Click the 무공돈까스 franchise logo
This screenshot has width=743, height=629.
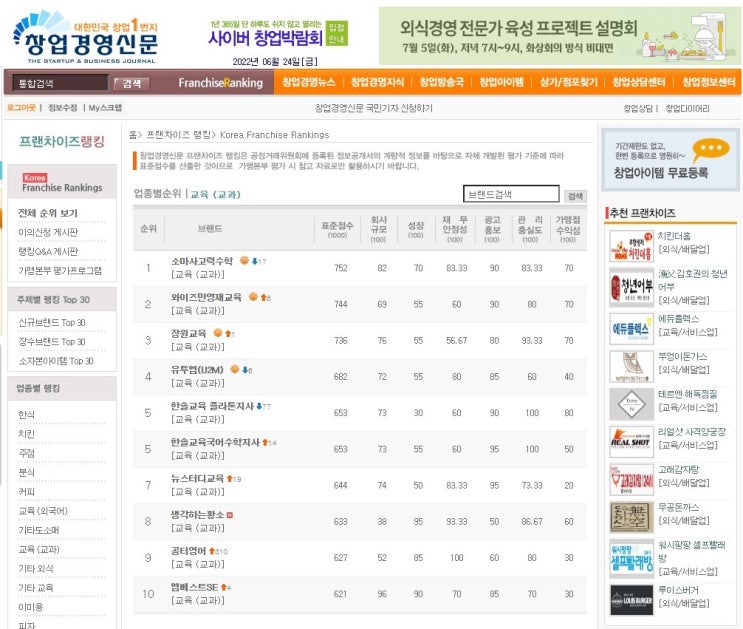(x=631, y=518)
